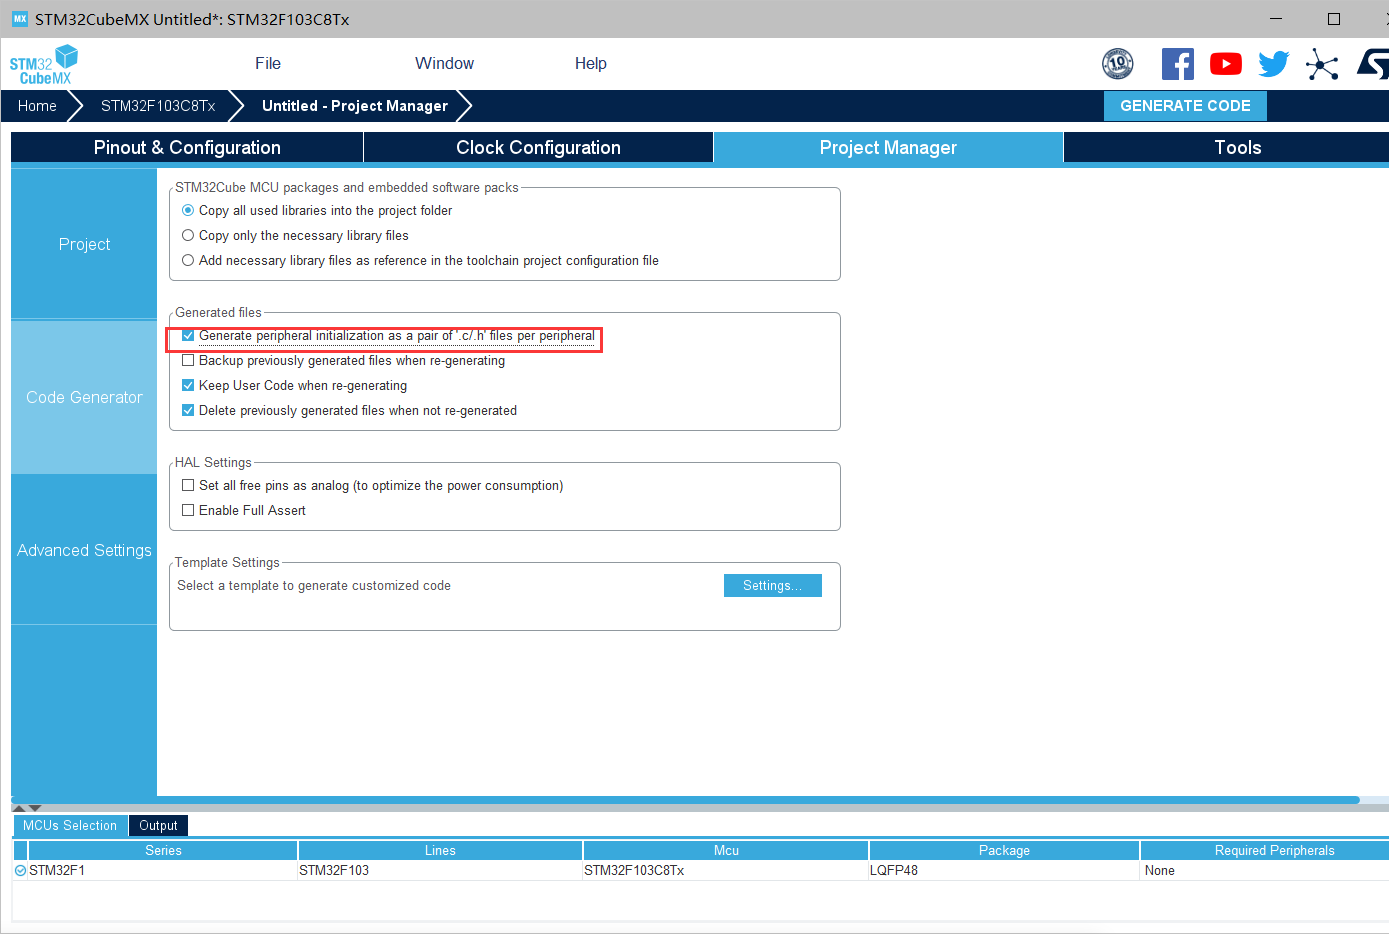Open the Twitter bird icon link
This screenshot has width=1389, height=934.
click(x=1273, y=64)
